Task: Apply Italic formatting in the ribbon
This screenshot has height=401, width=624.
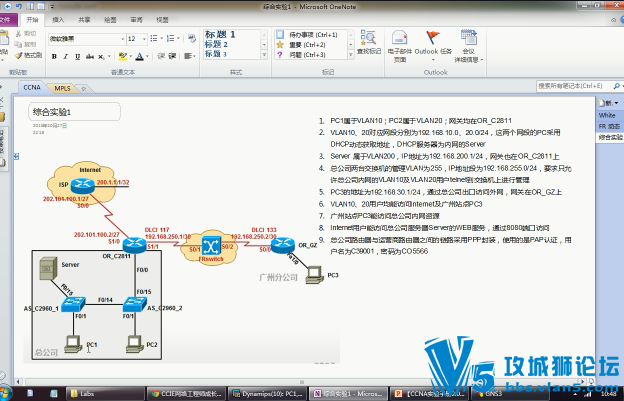Action: (x=63, y=54)
